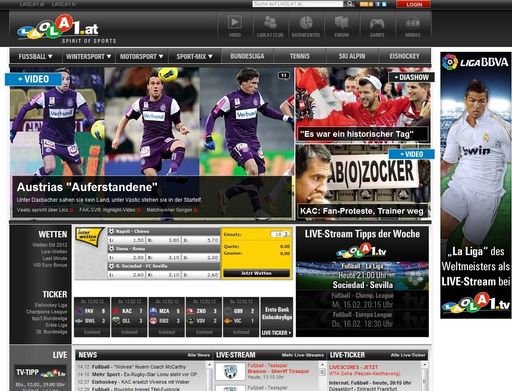Click football icon beside Napoli - Chievo
512x391 pixels.
tap(112, 231)
